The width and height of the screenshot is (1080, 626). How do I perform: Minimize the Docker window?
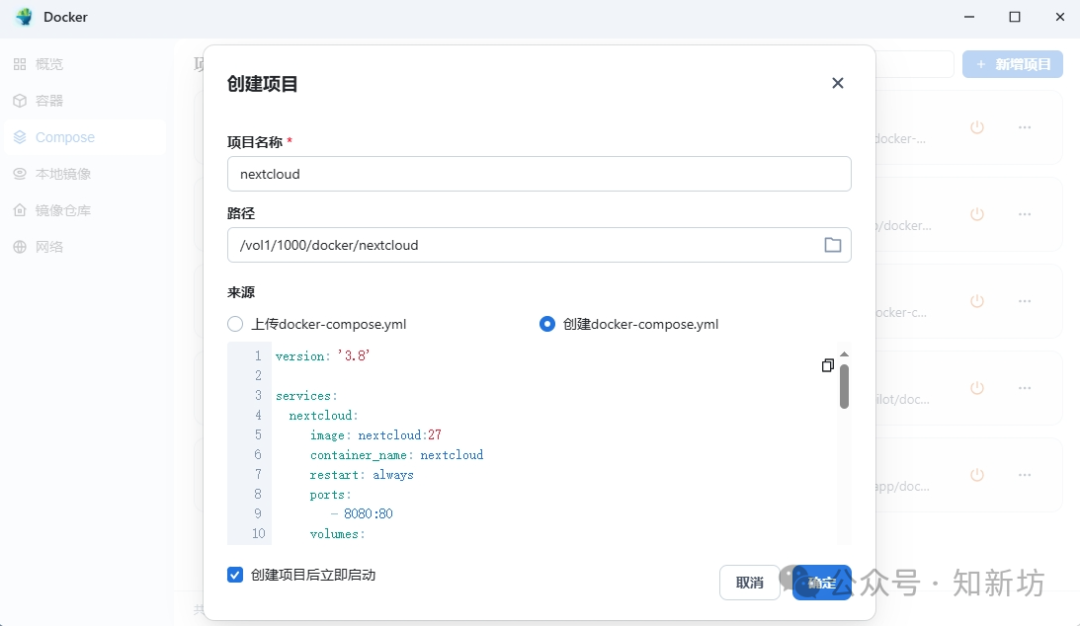tap(969, 17)
